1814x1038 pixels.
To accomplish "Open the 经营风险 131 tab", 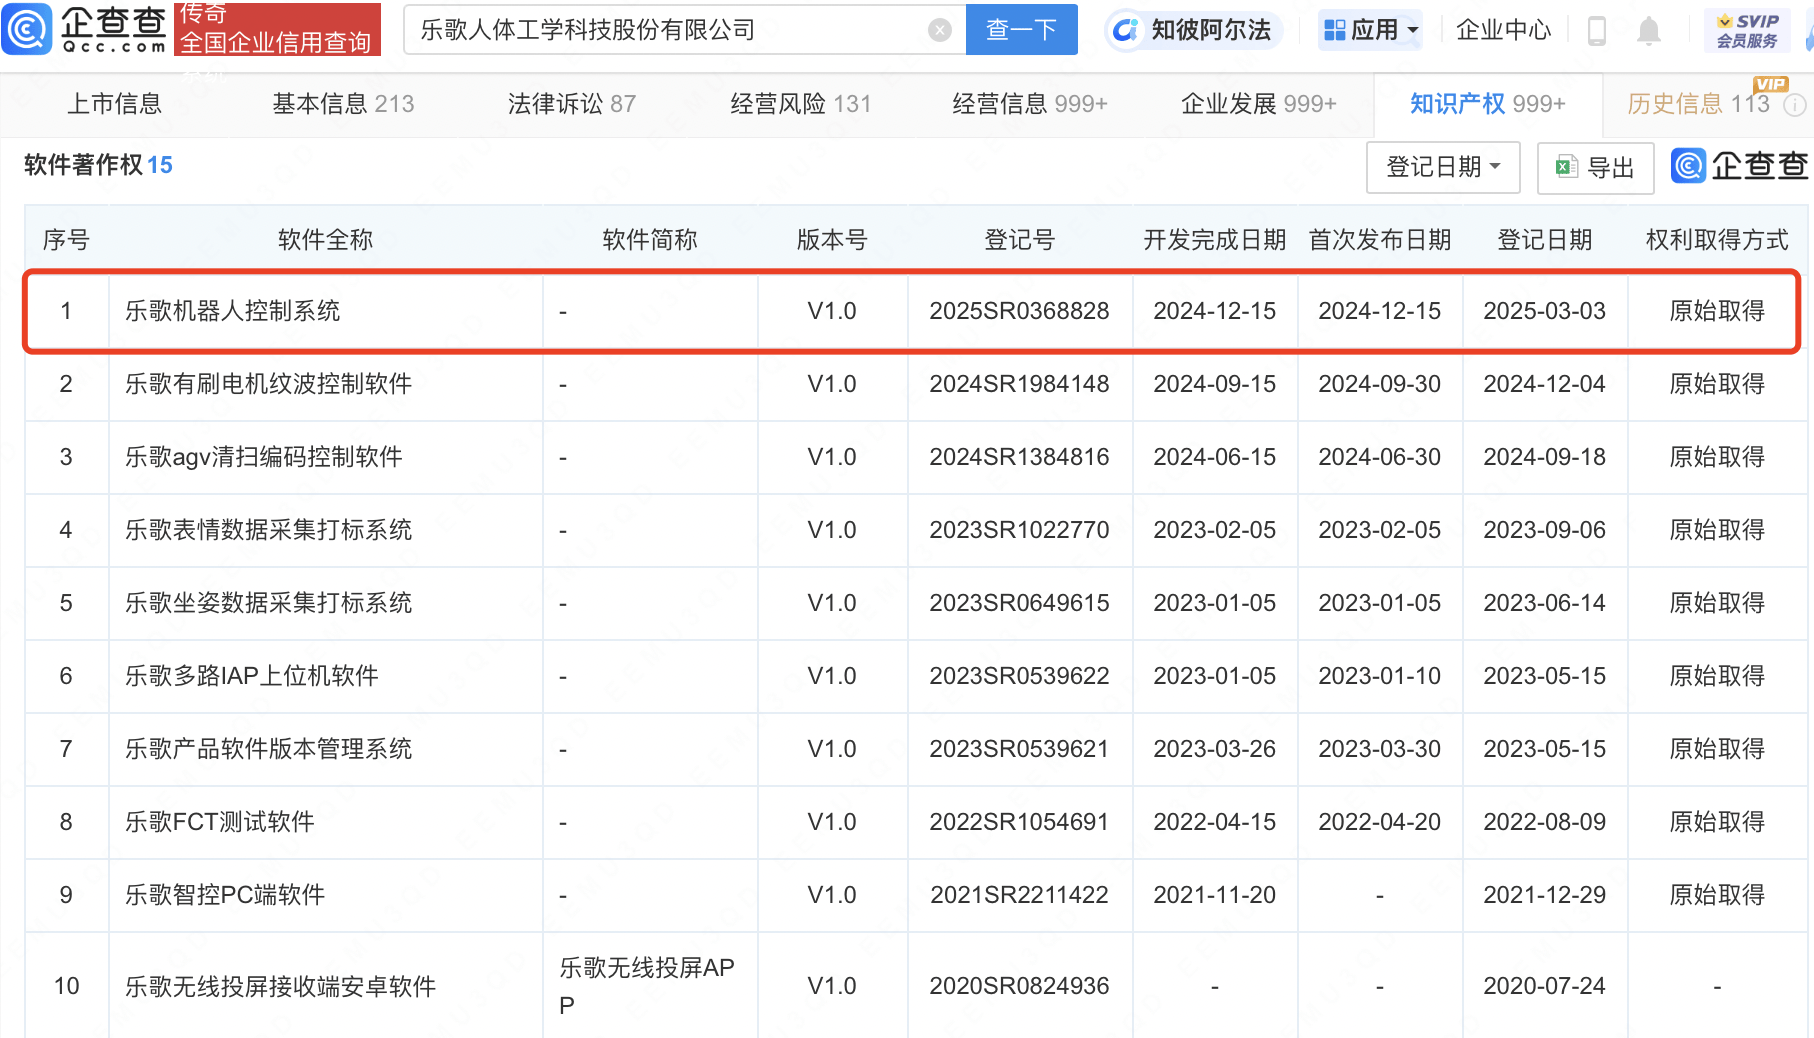I will point(800,104).
